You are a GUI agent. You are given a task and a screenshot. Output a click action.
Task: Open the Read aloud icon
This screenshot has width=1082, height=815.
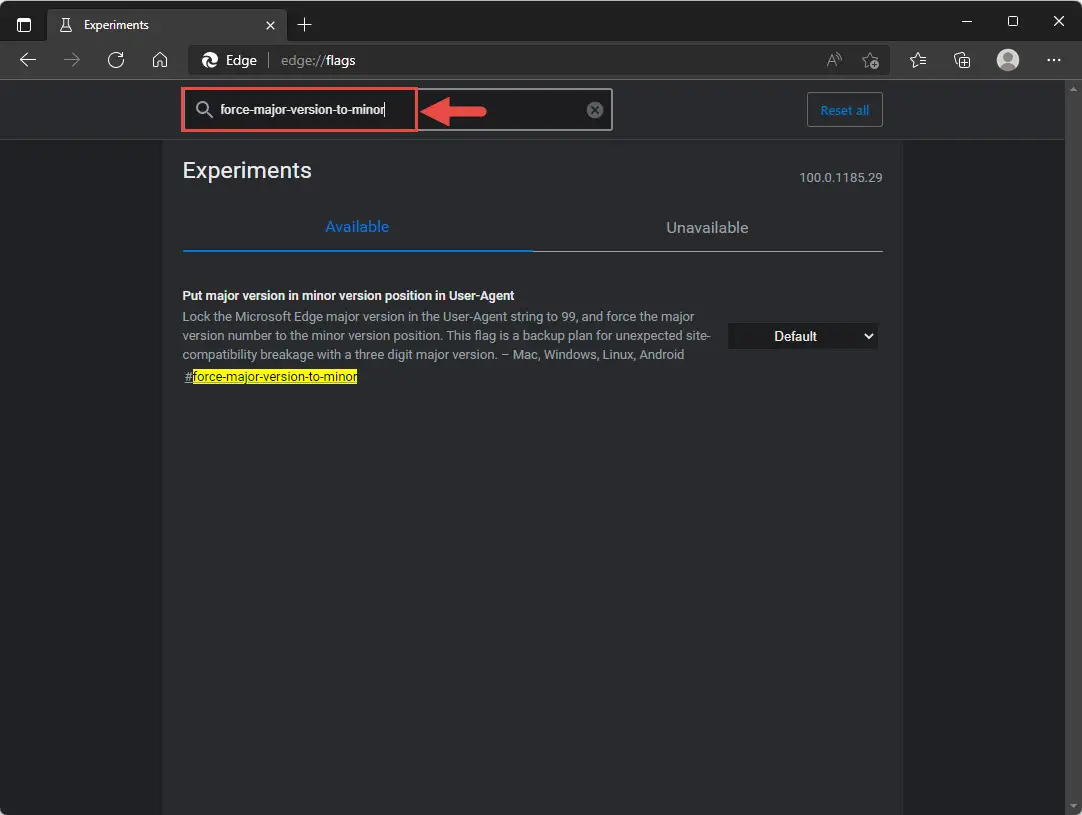(834, 60)
